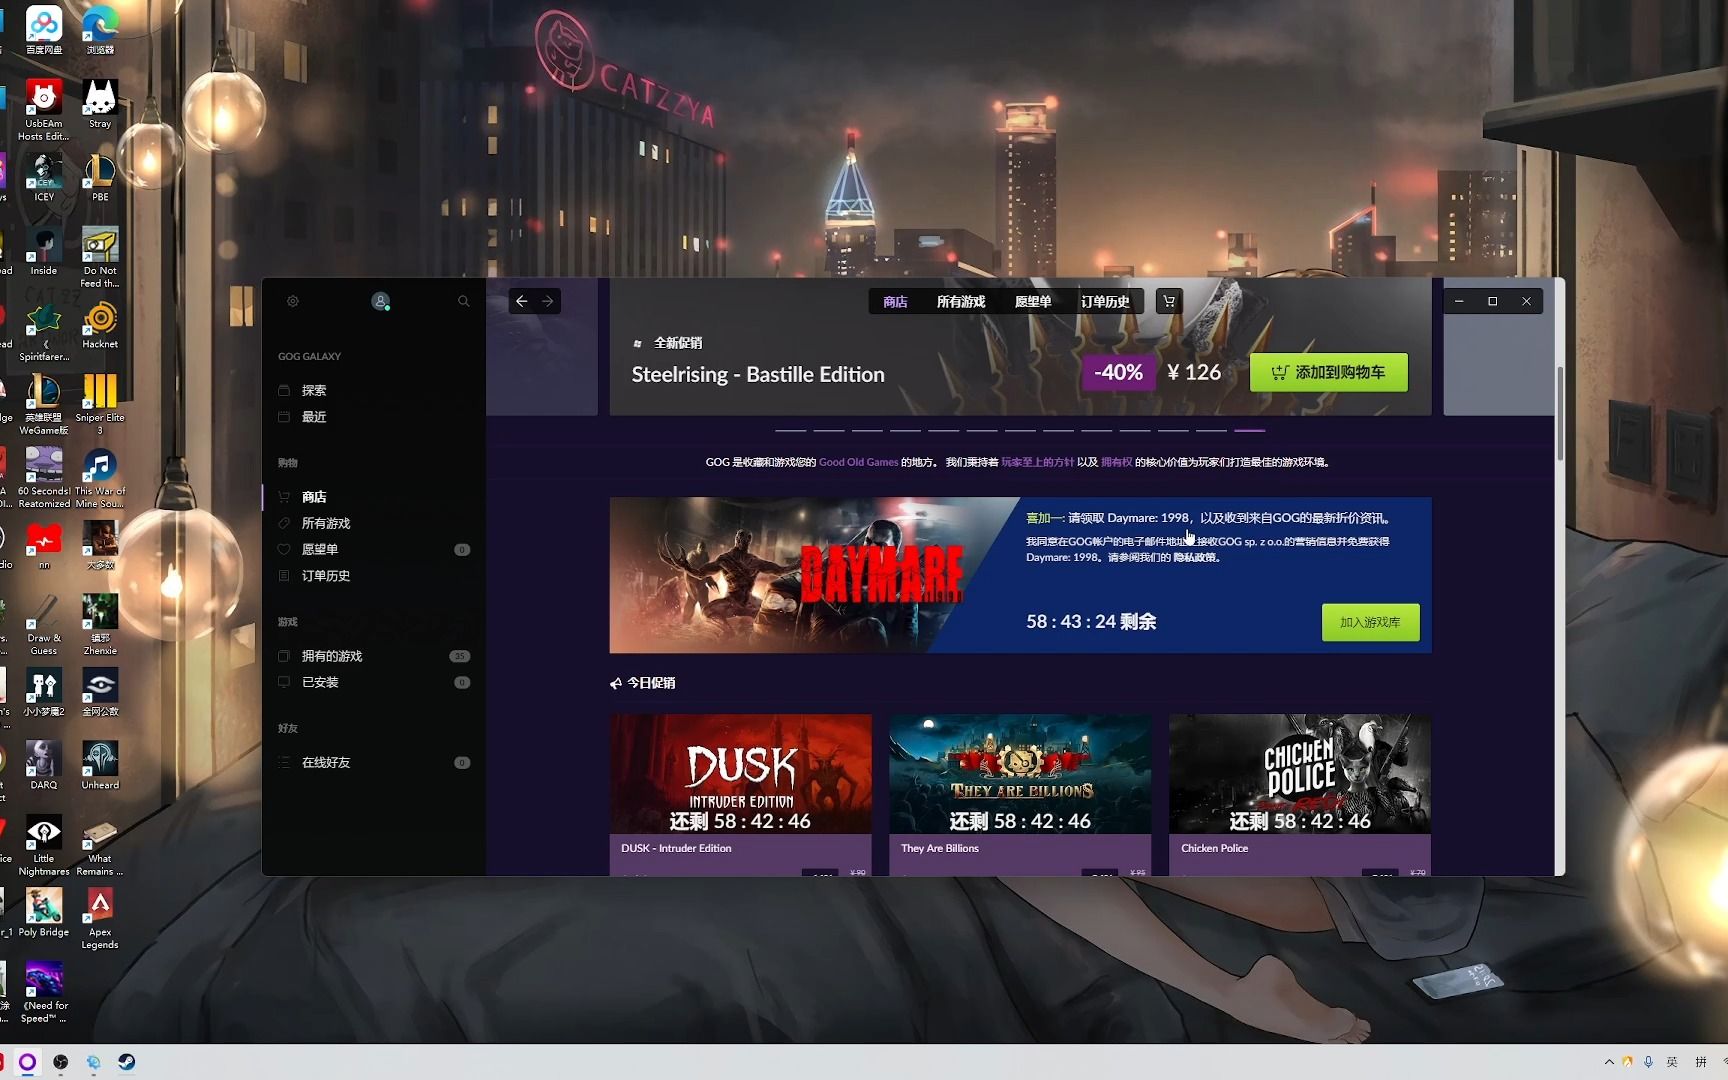
Task: Open the 玩家至上的方针 link
Action: coord(1037,462)
